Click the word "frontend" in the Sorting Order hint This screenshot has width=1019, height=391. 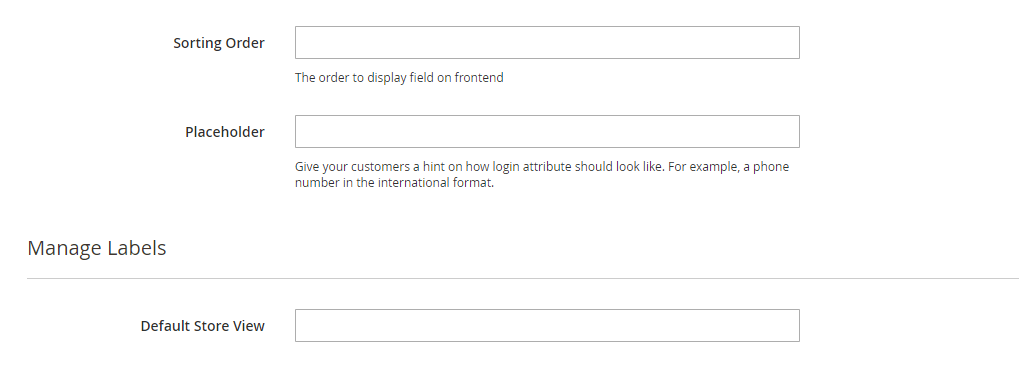[x=479, y=78]
